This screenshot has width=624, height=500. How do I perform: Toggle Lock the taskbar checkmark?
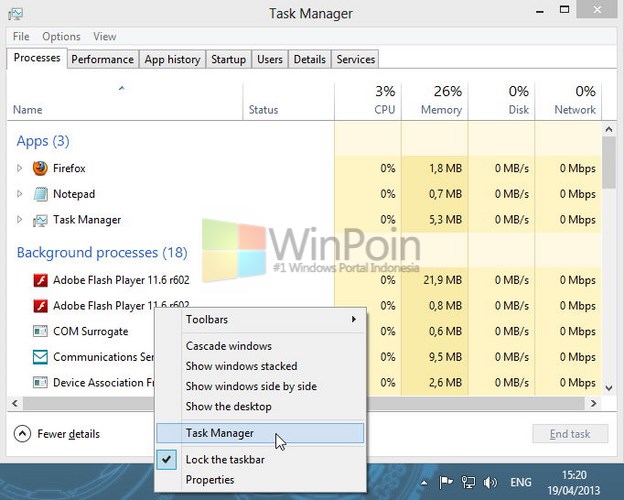pyautogui.click(x=167, y=460)
